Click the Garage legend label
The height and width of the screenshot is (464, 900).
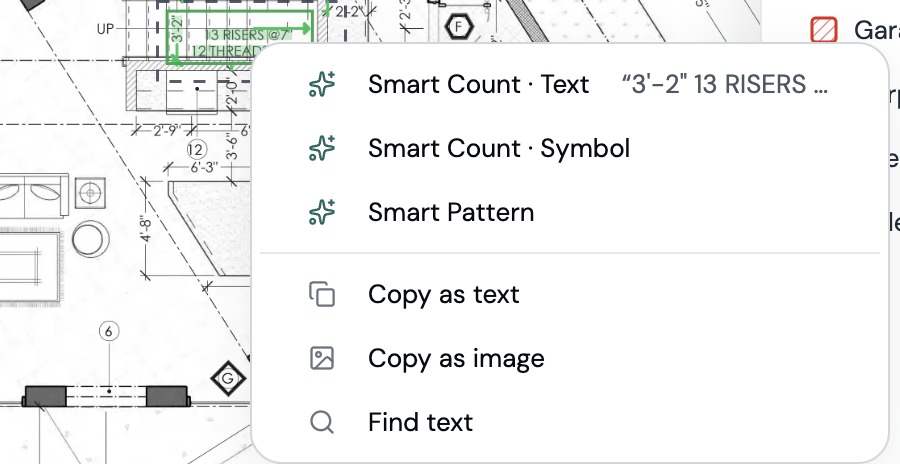(x=877, y=30)
